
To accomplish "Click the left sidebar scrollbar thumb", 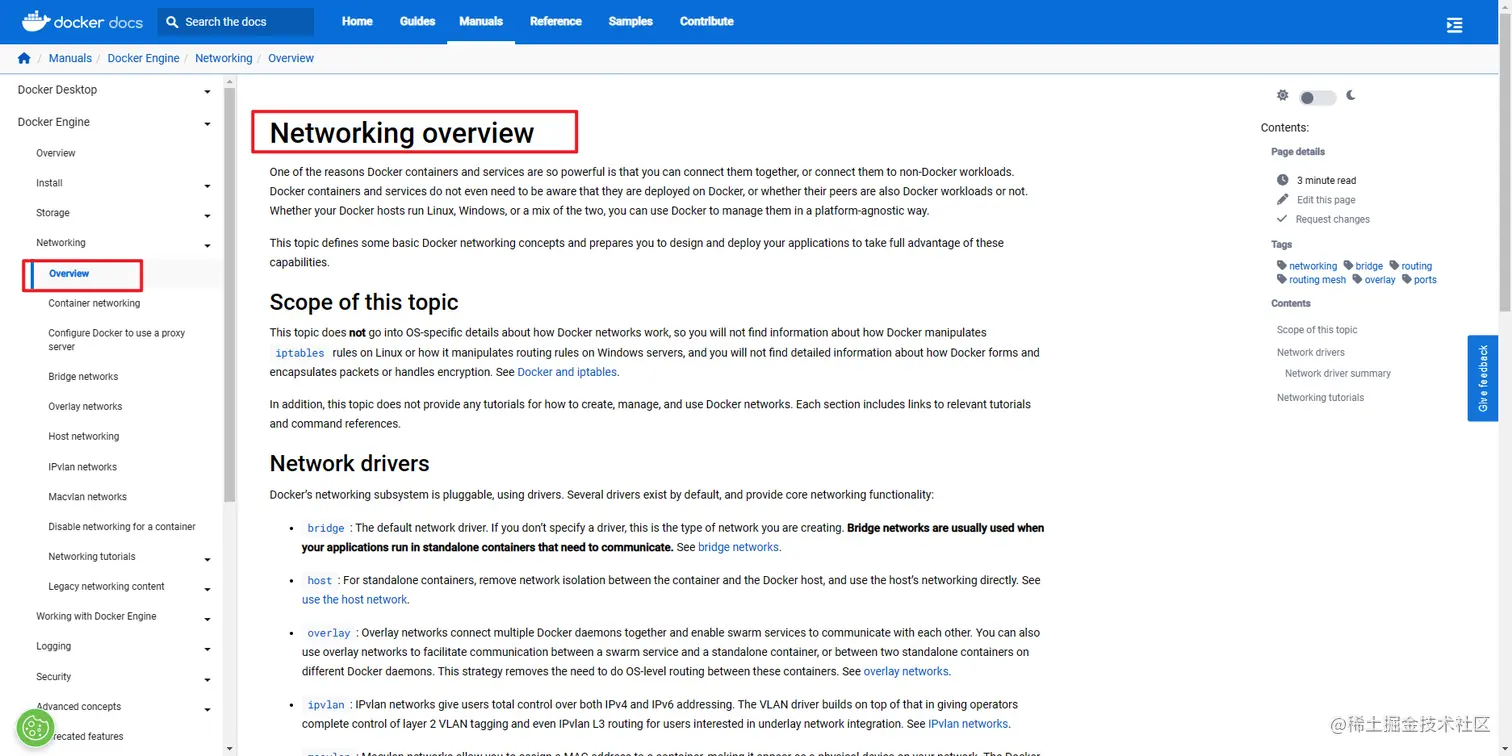I will (x=230, y=295).
